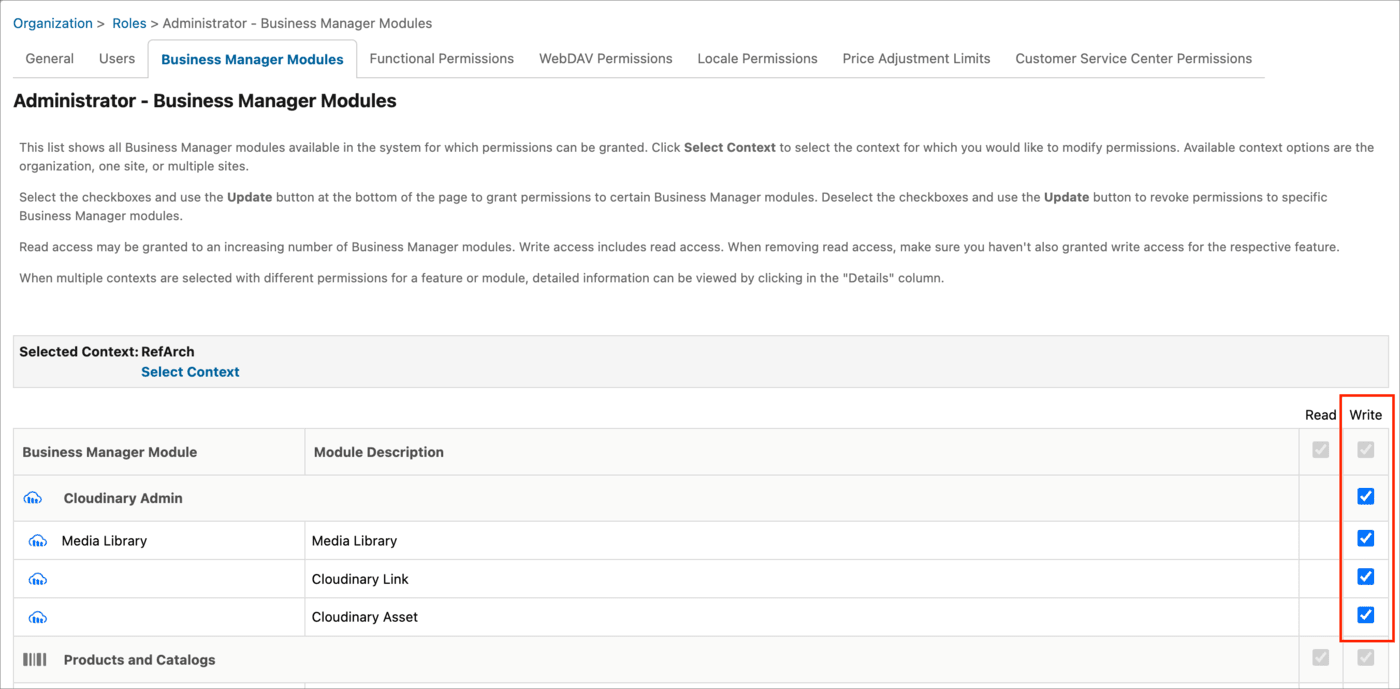Open the Users tab
Viewport: 1400px width, 689px height.
pyautogui.click(x=117, y=58)
